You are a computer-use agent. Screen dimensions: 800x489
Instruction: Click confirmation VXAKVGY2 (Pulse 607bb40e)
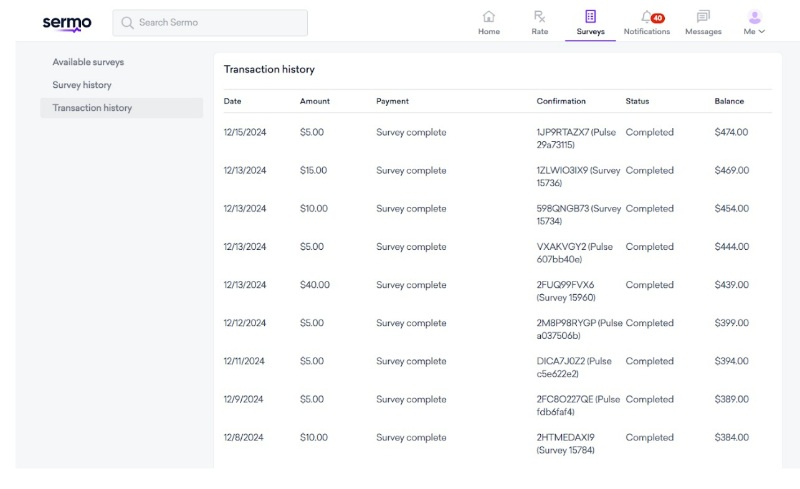pyautogui.click(x=574, y=253)
